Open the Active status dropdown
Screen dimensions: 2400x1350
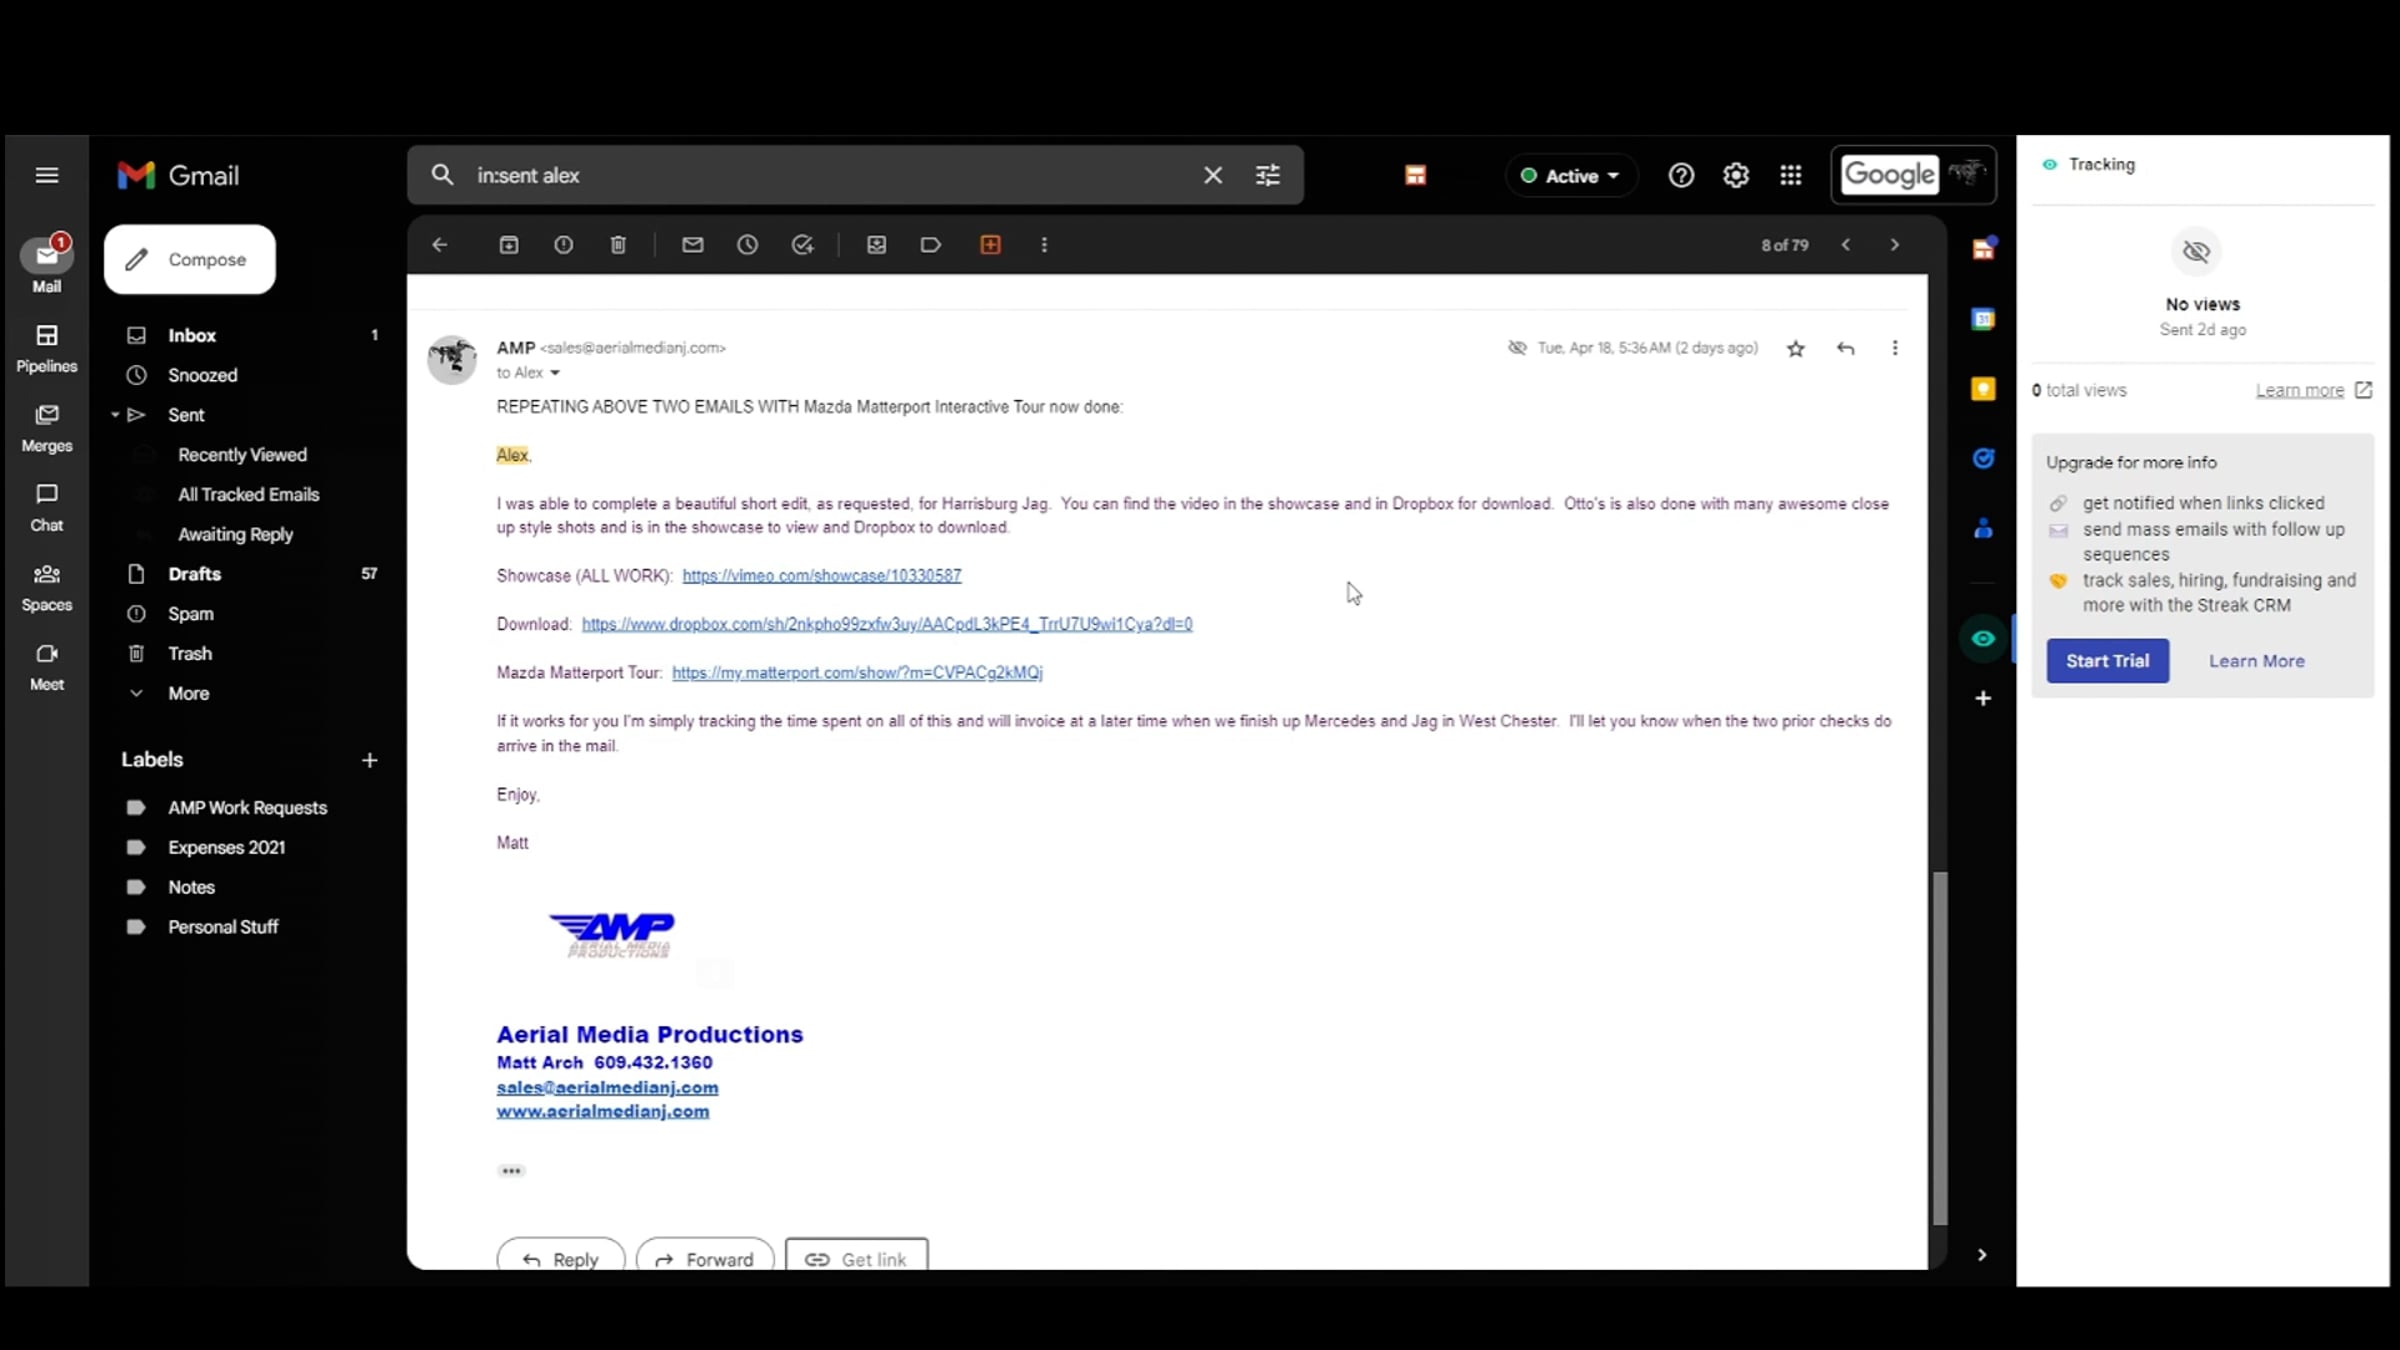[x=1570, y=176]
